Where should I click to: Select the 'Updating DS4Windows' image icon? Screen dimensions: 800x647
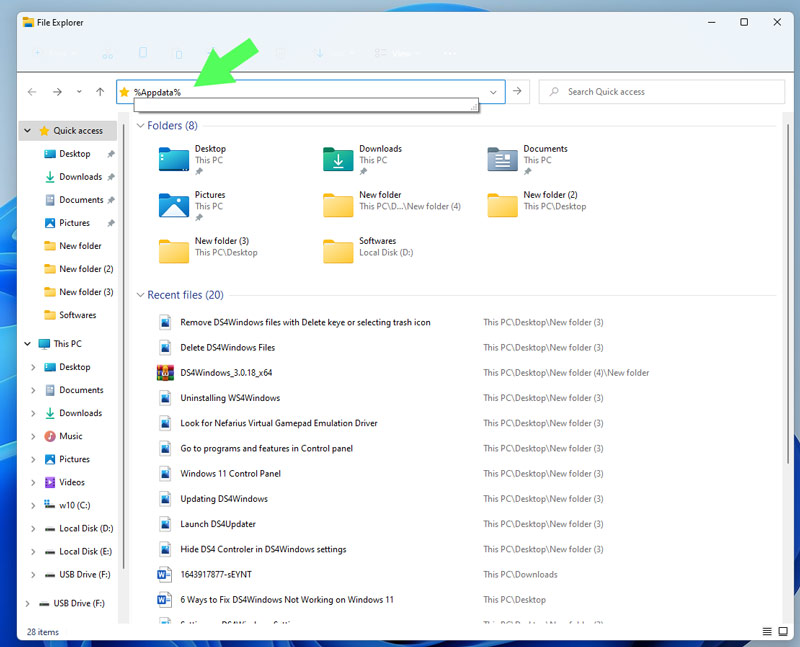pyautogui.click(x=165, y=499)
